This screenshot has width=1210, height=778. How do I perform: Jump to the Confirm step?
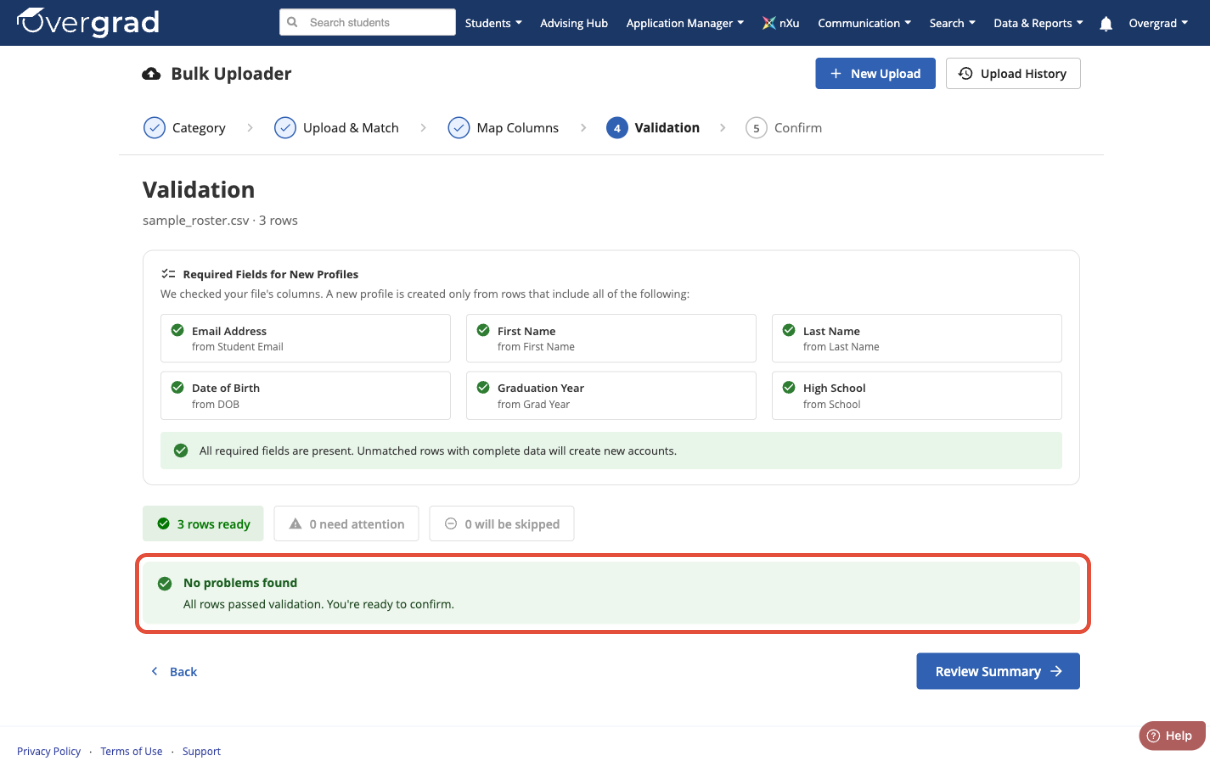coord(784,128)
